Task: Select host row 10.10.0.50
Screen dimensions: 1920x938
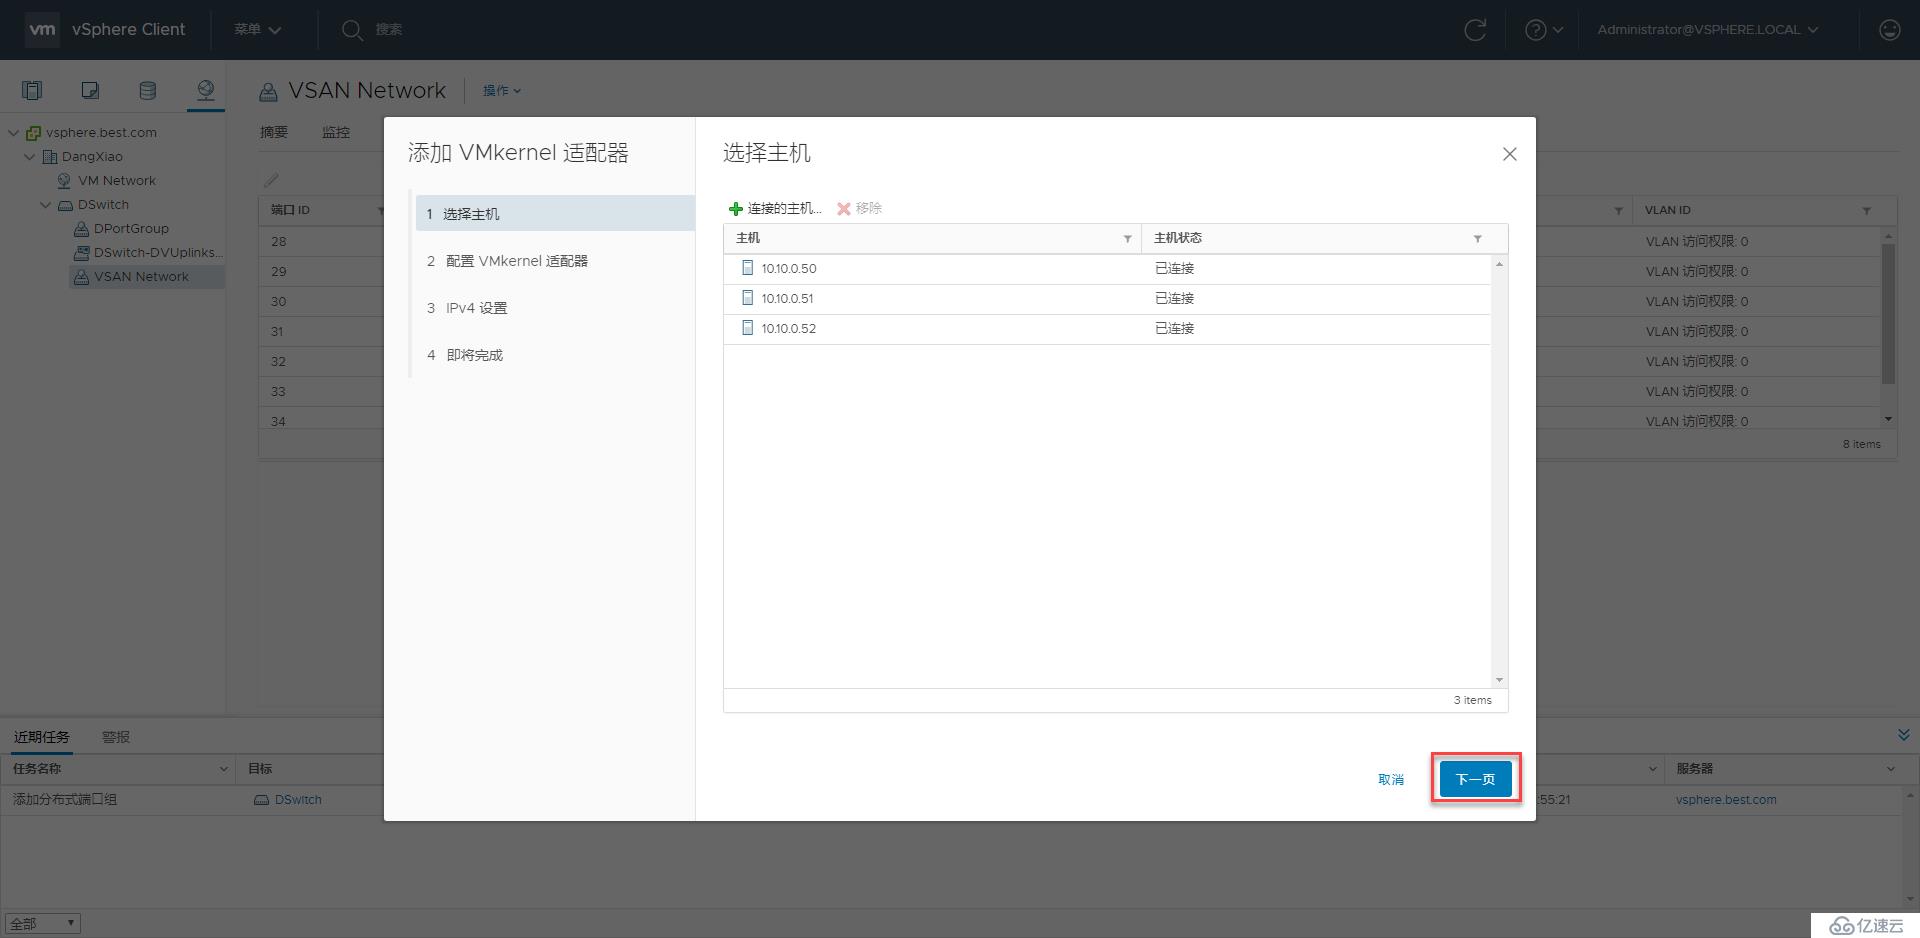Action: click(x=1107, y=269)
